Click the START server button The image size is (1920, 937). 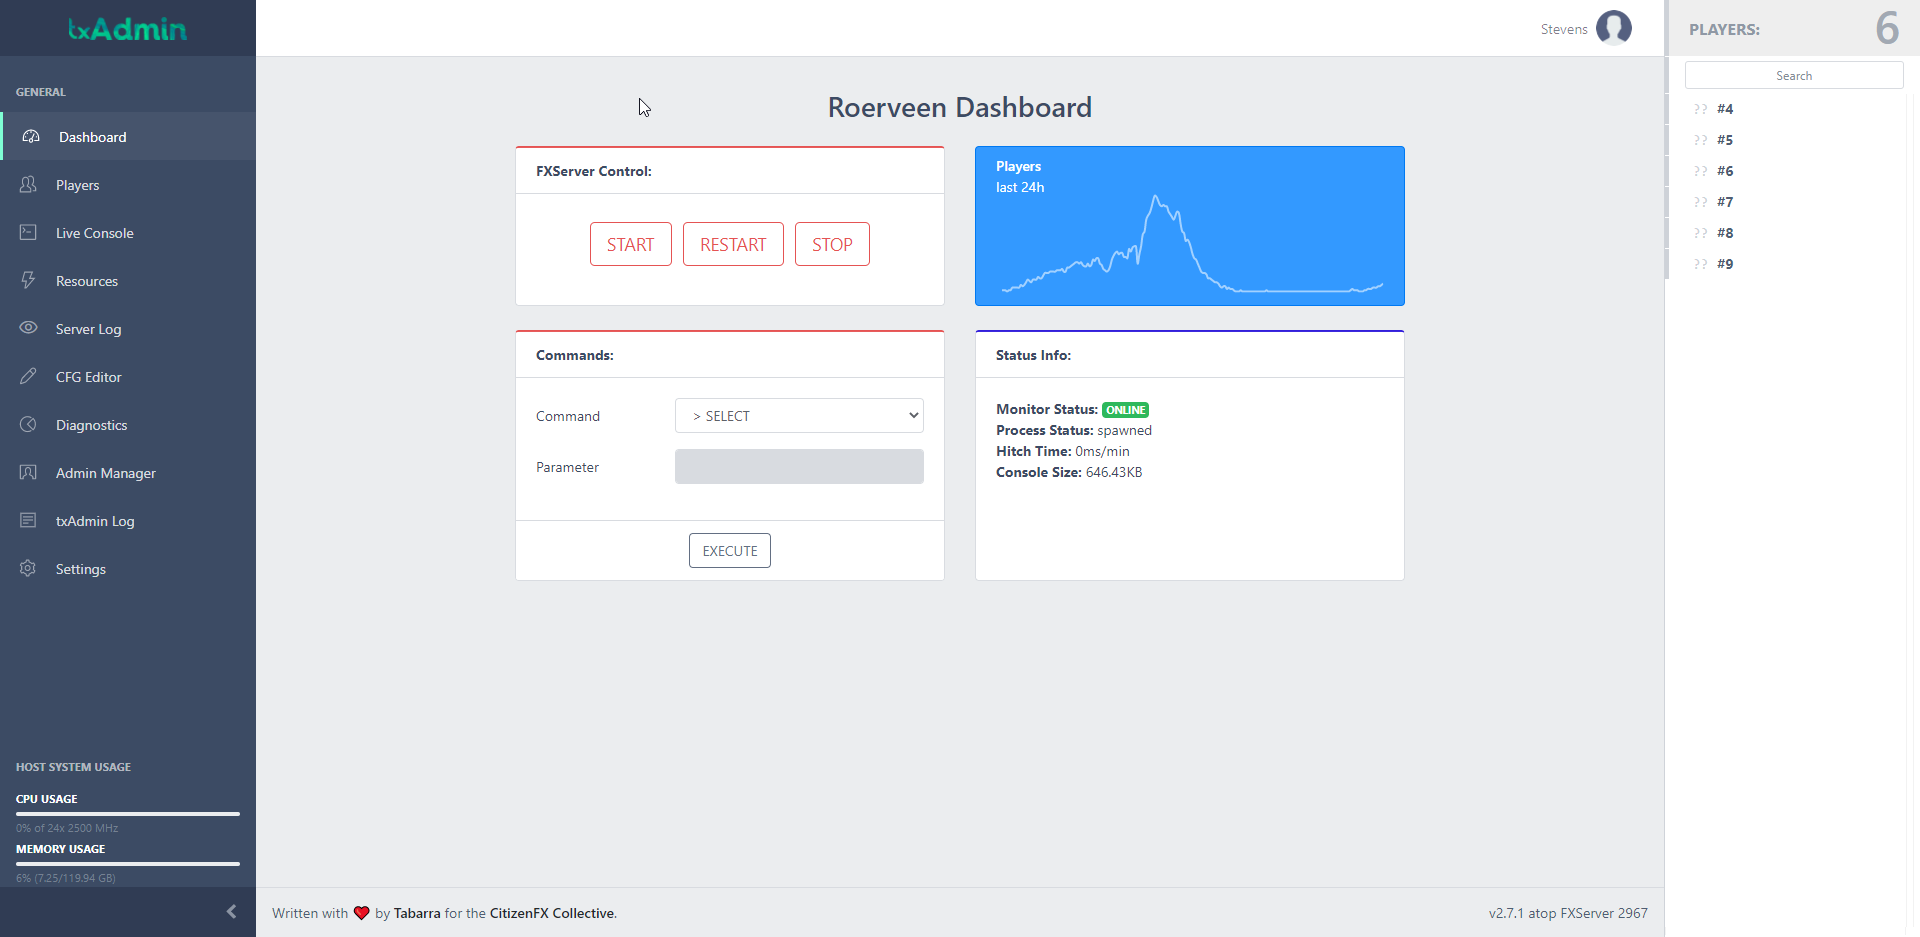tap(630, 244)
